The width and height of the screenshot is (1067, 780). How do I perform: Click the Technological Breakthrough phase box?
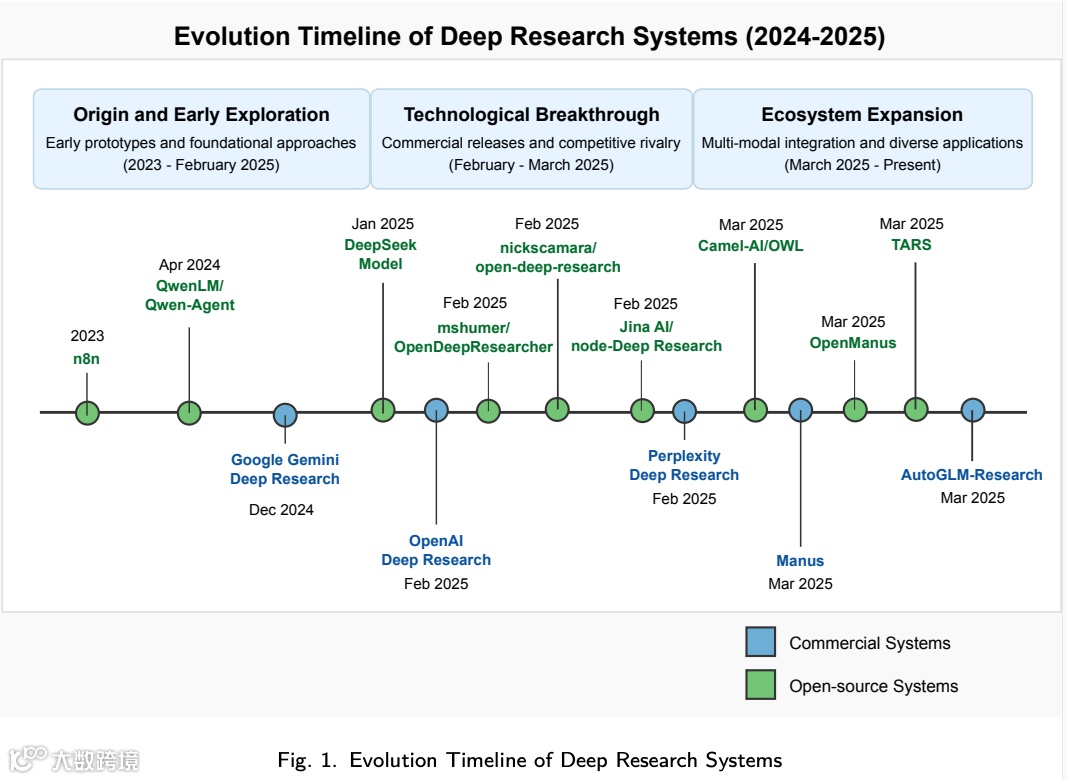pyautogui.click(x=531, y=139)
